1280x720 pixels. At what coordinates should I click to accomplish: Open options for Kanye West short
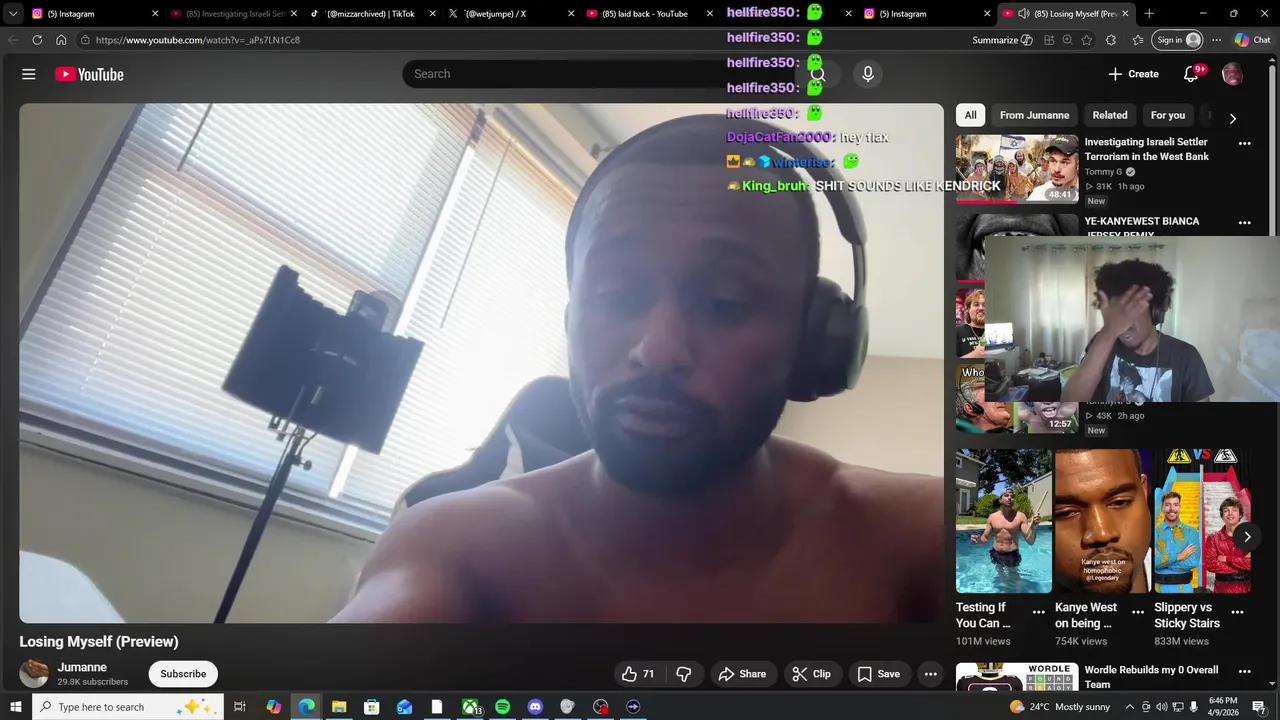pos(1138,612)
